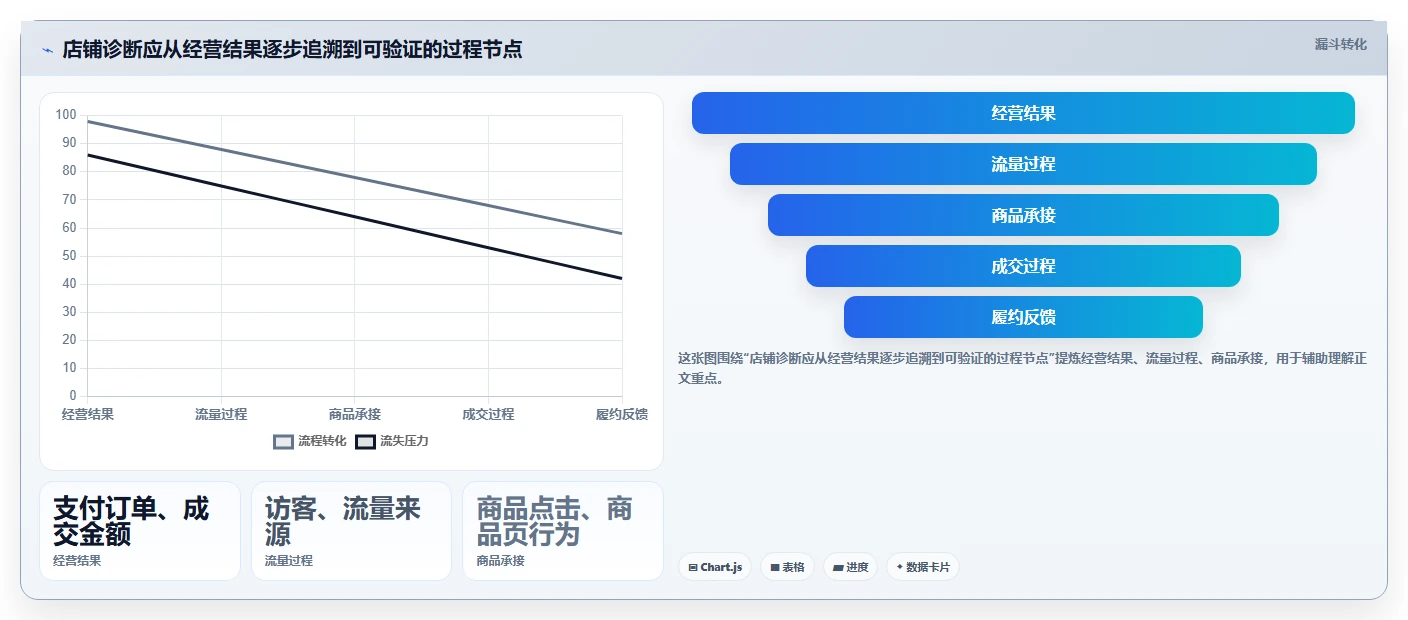Select the 经营结果 funnel bar
The height and width of the screenshot is (620, 1408).
point(1023,113)
